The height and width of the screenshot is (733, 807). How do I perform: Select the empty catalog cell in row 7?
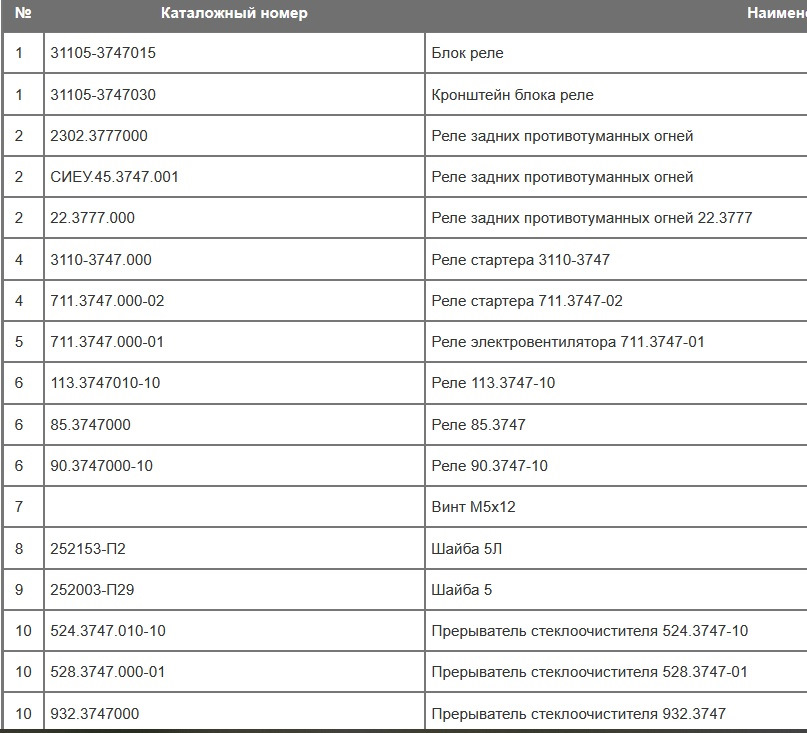click(x=234, y=507)
